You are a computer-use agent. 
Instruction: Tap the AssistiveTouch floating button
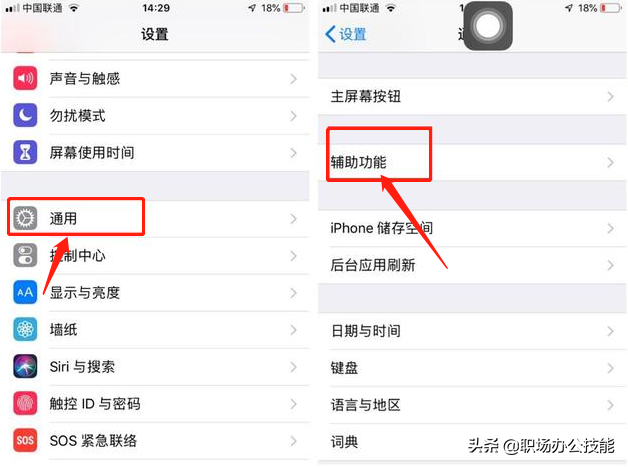(x=488, y=26)
